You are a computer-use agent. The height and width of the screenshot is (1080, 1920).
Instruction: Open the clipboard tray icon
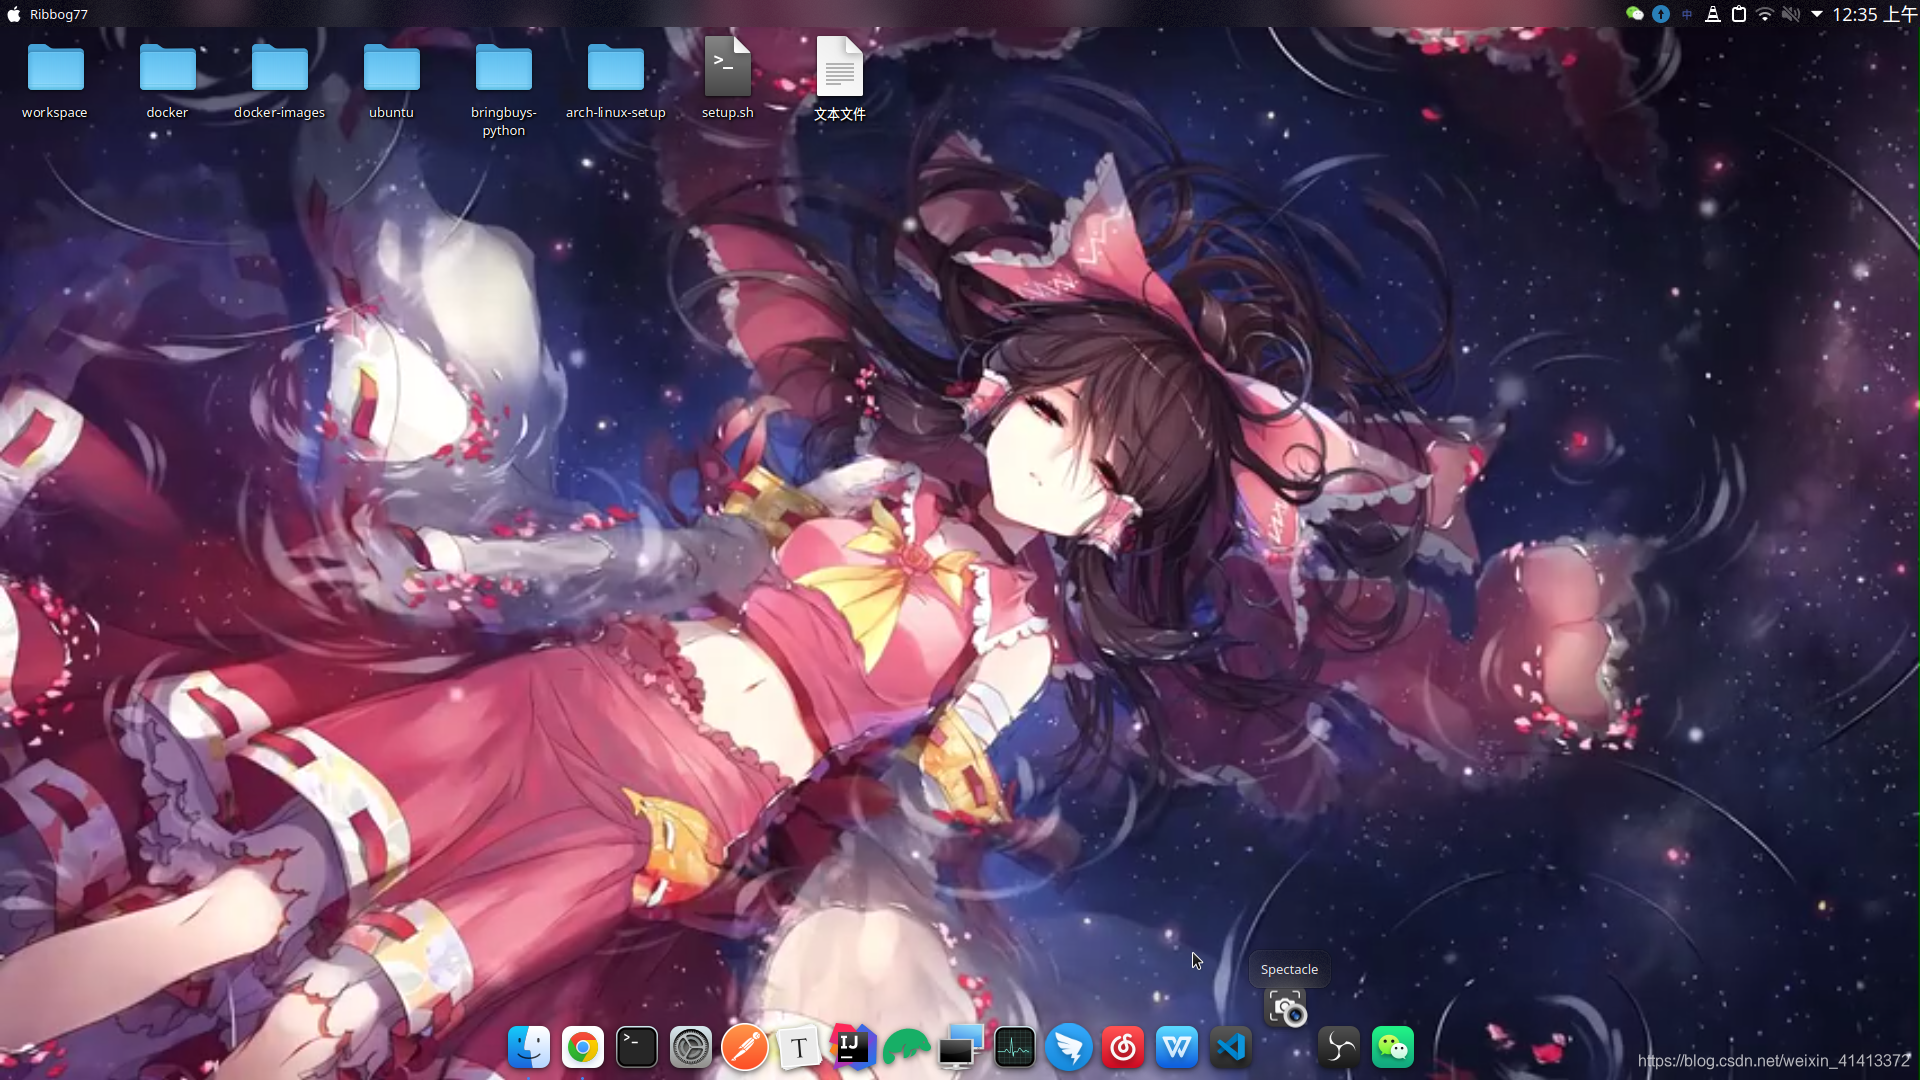1739,14
